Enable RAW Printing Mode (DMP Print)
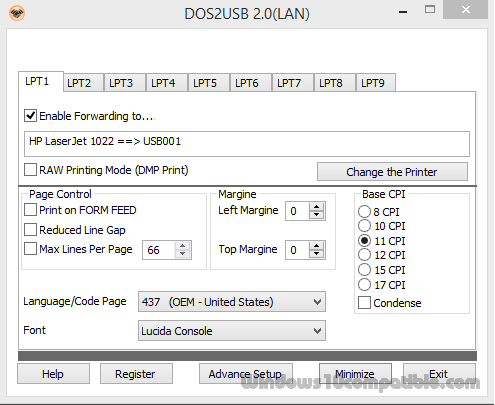Image resolution: width=495 pixels, height=405 pixels. 30,170
